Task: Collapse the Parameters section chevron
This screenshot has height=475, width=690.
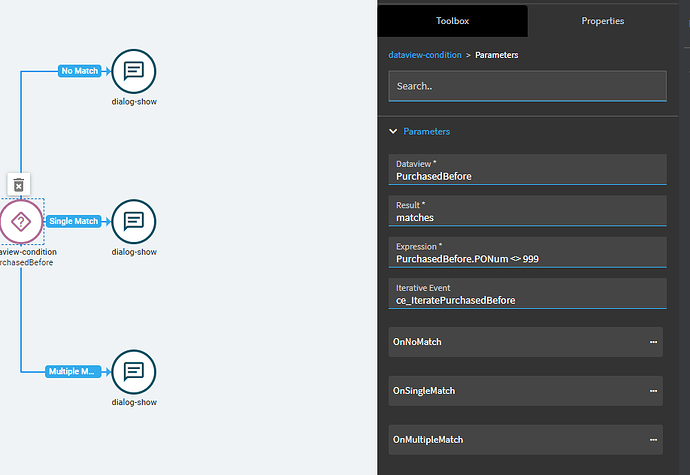Action: pyautogui.click(x=393, y=131)
